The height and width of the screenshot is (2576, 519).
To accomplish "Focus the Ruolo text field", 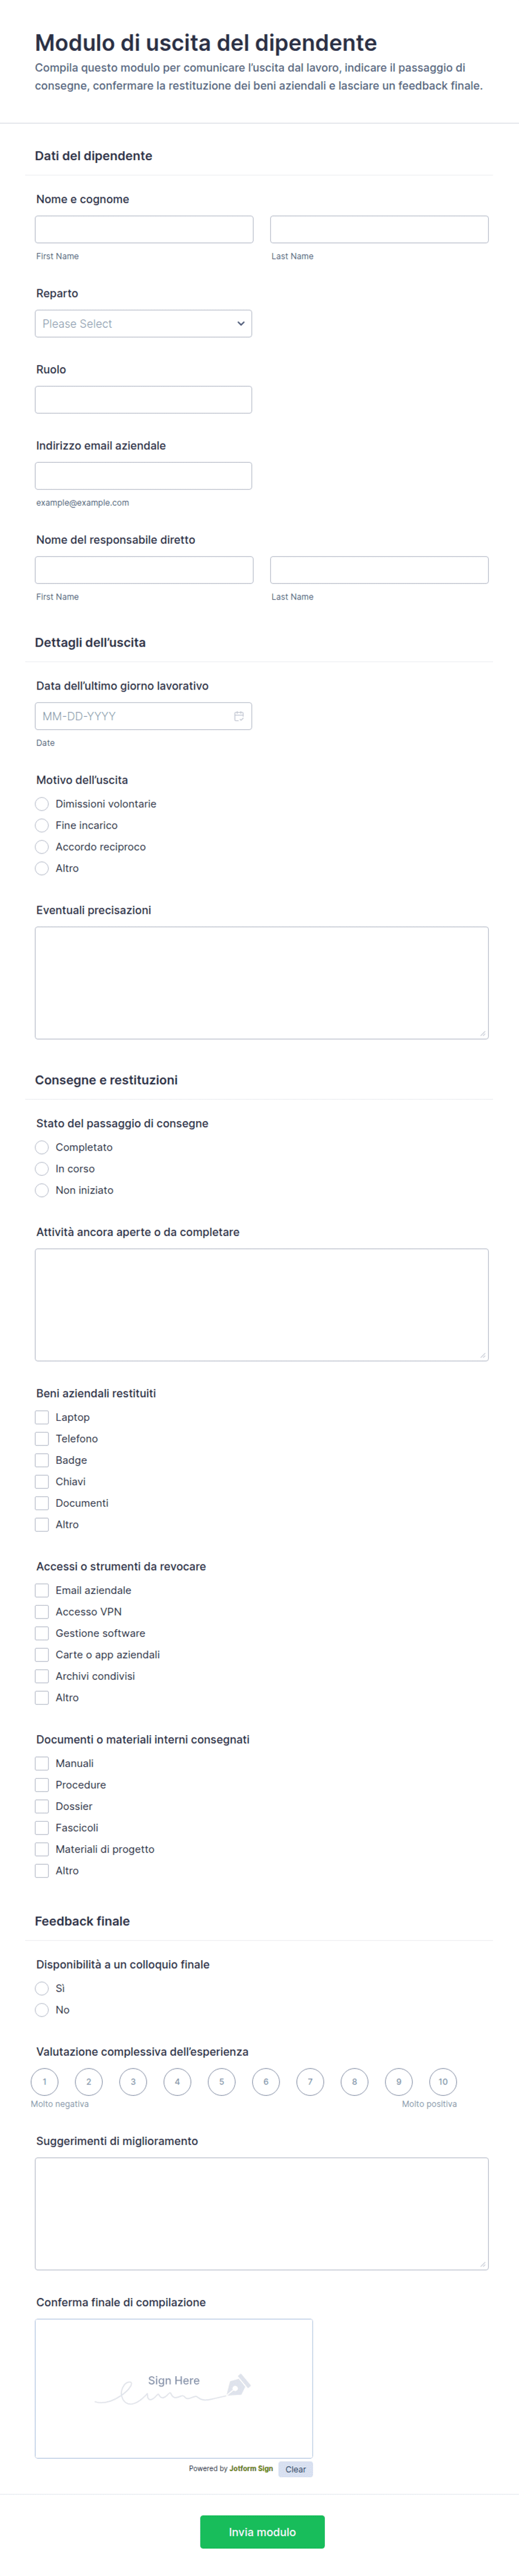I will coord(143,400).
